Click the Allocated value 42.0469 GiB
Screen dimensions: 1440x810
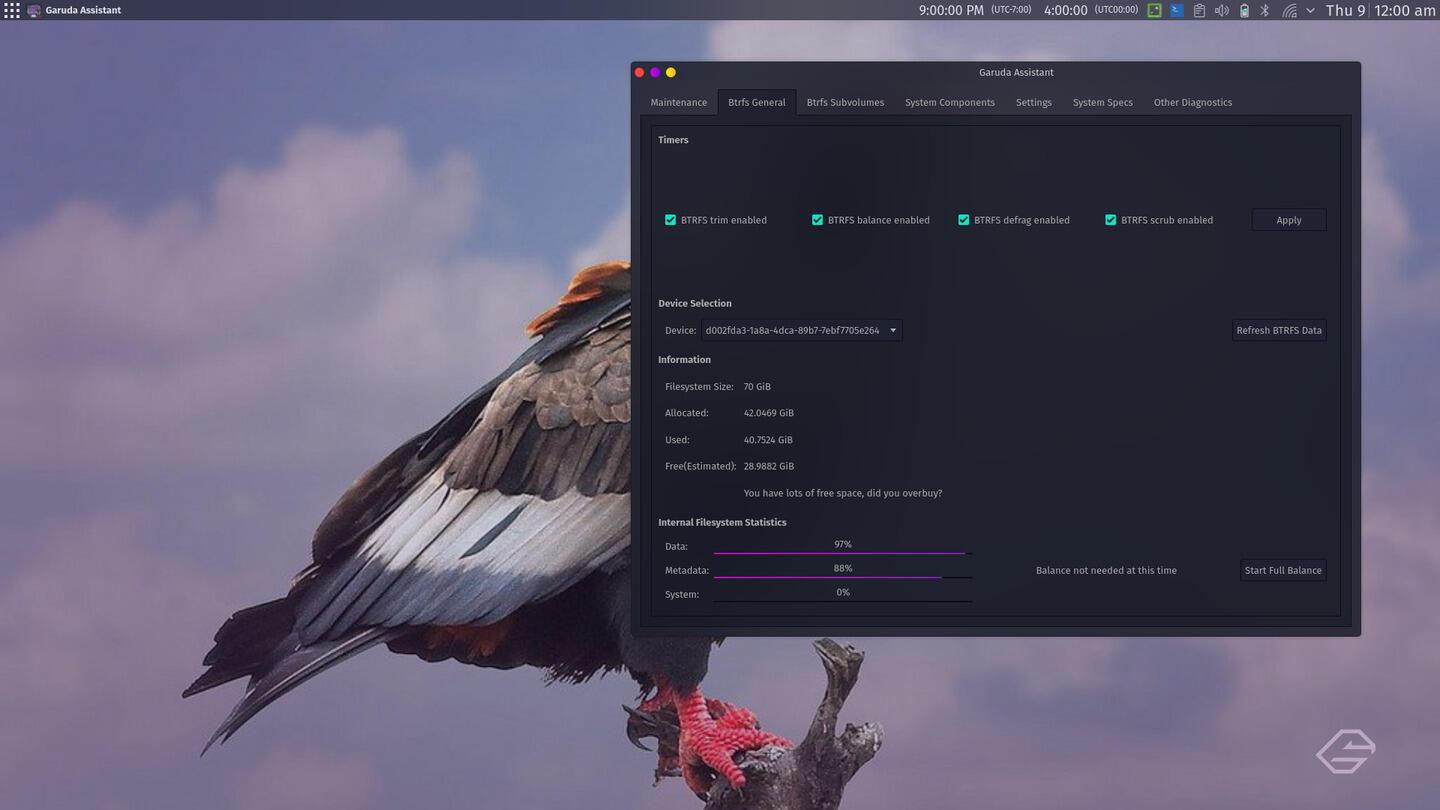pyautogui.click(x=769, y=413)
